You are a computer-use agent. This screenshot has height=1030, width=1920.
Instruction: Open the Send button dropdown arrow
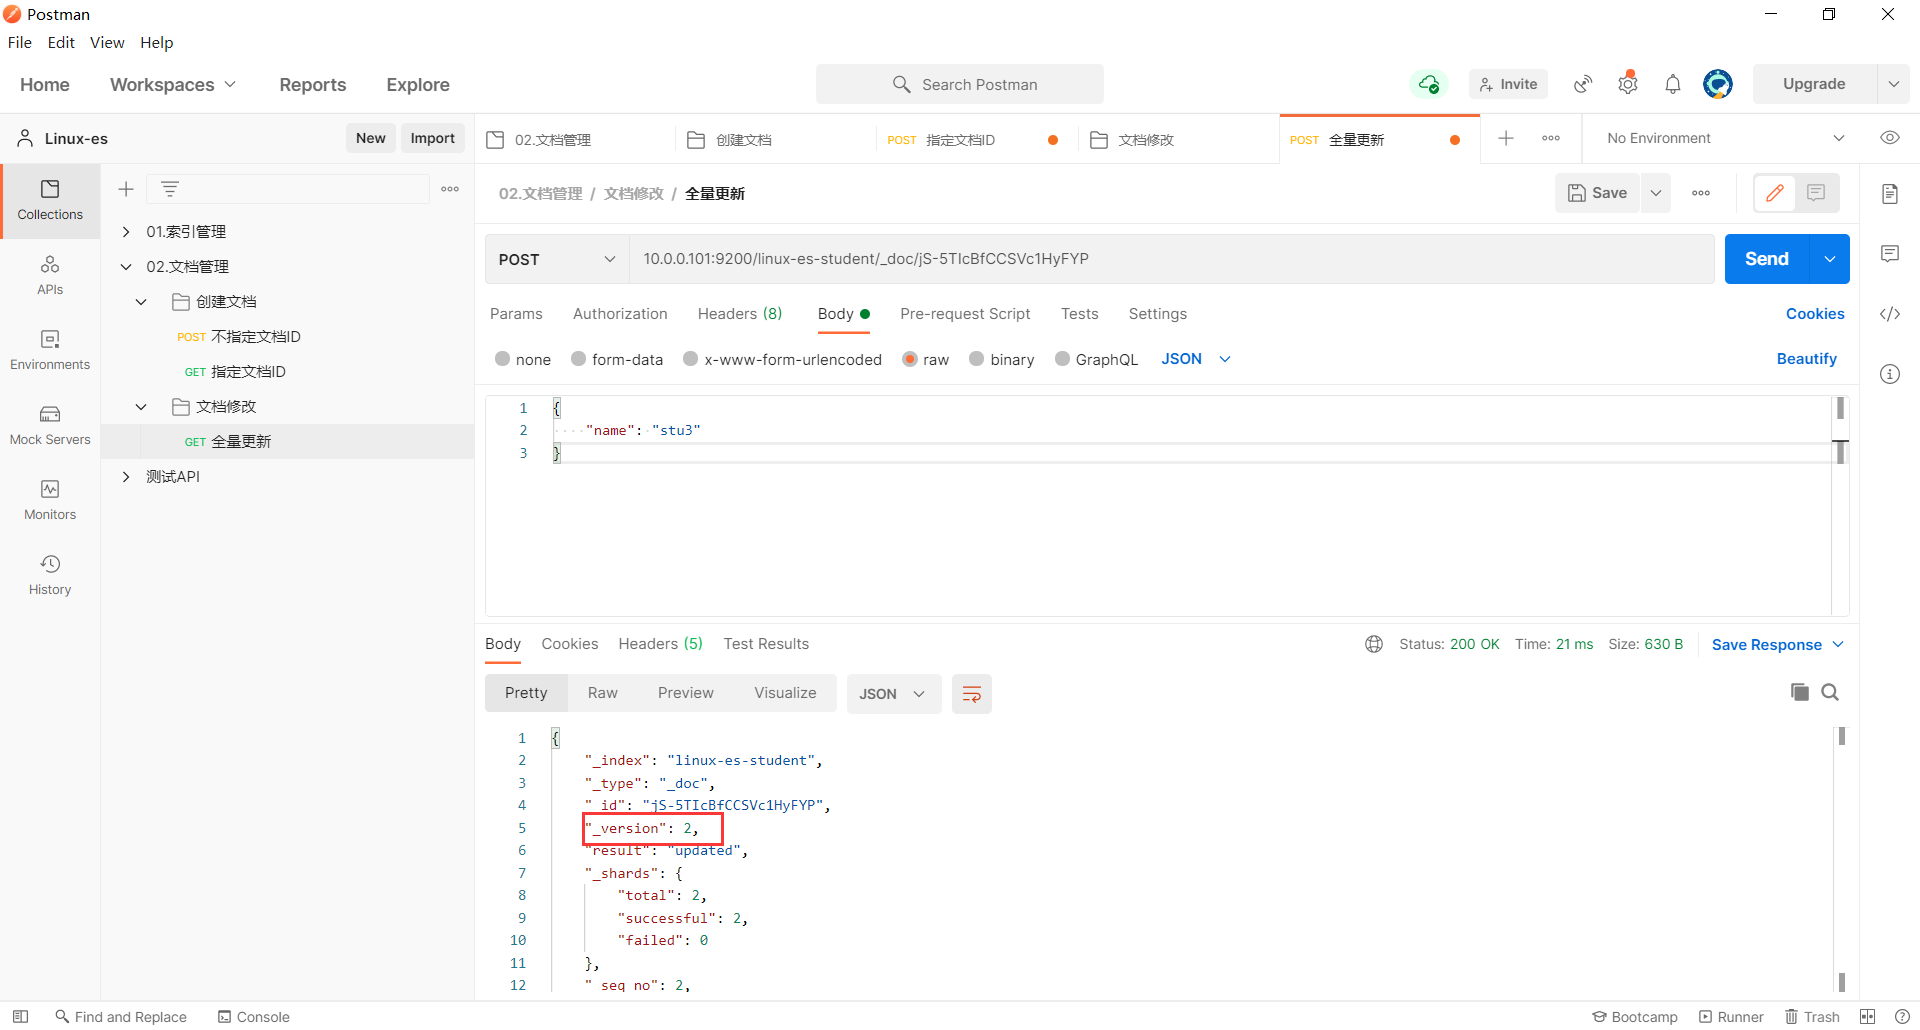1829,259
